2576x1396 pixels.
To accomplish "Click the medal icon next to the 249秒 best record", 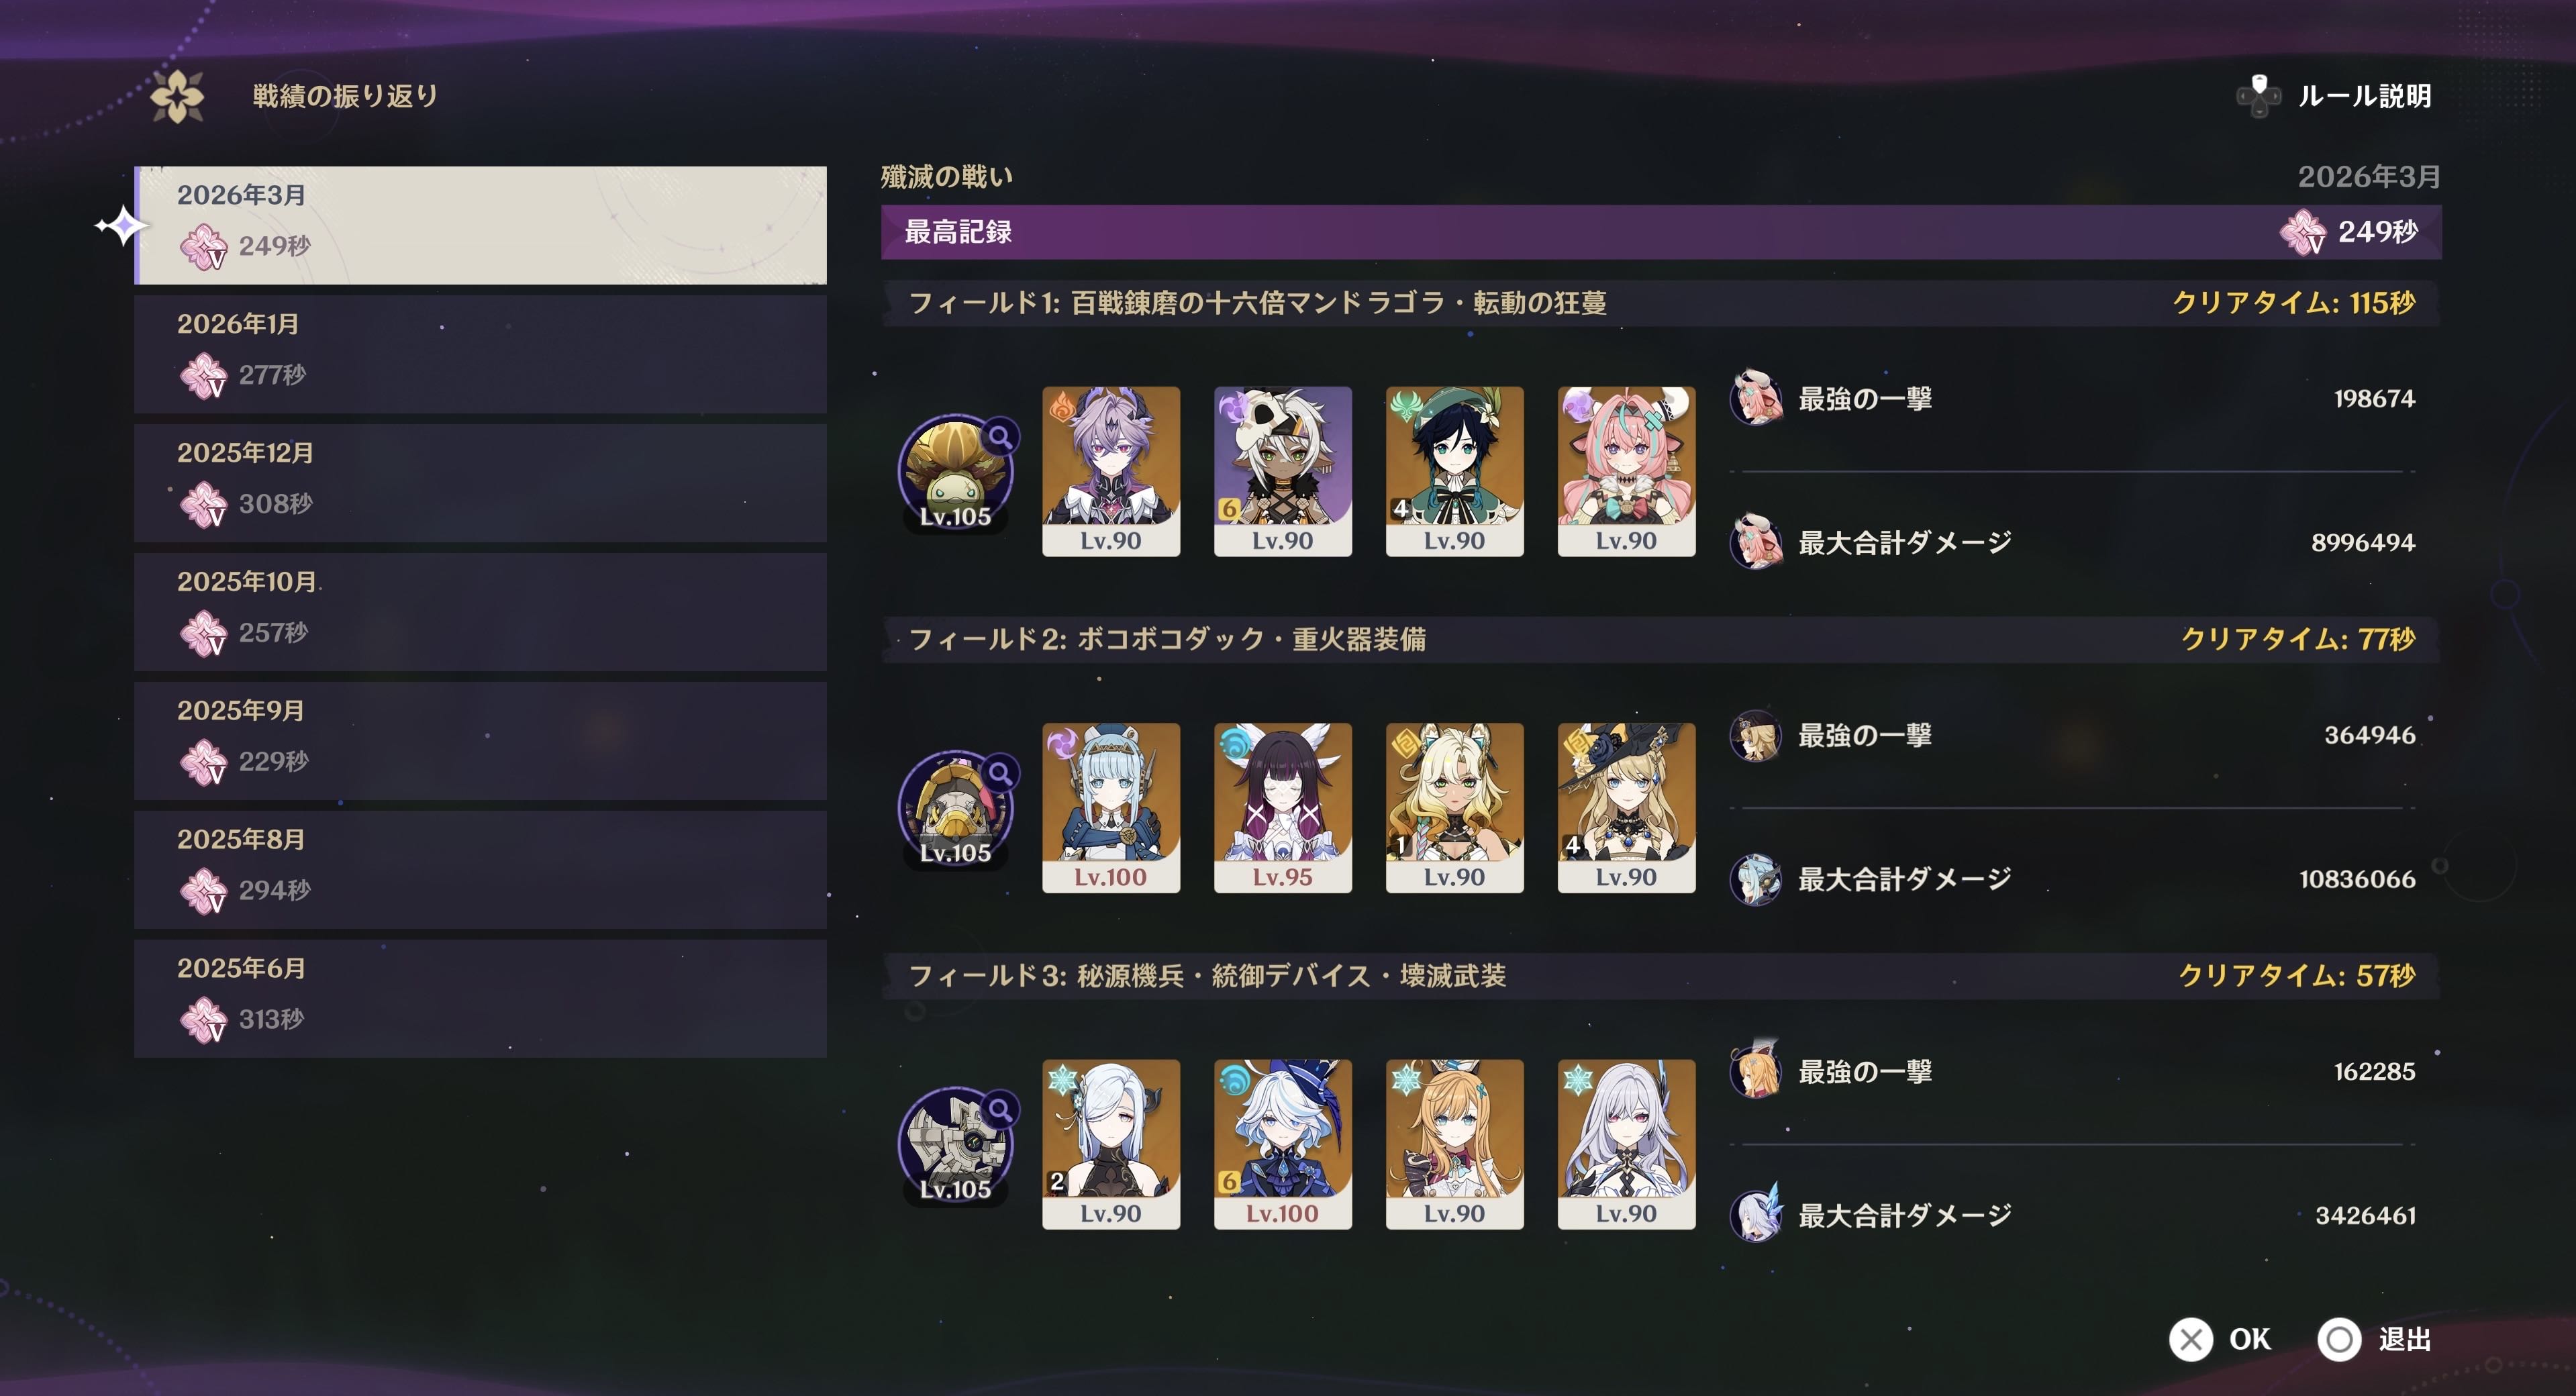I will 2303,232.
